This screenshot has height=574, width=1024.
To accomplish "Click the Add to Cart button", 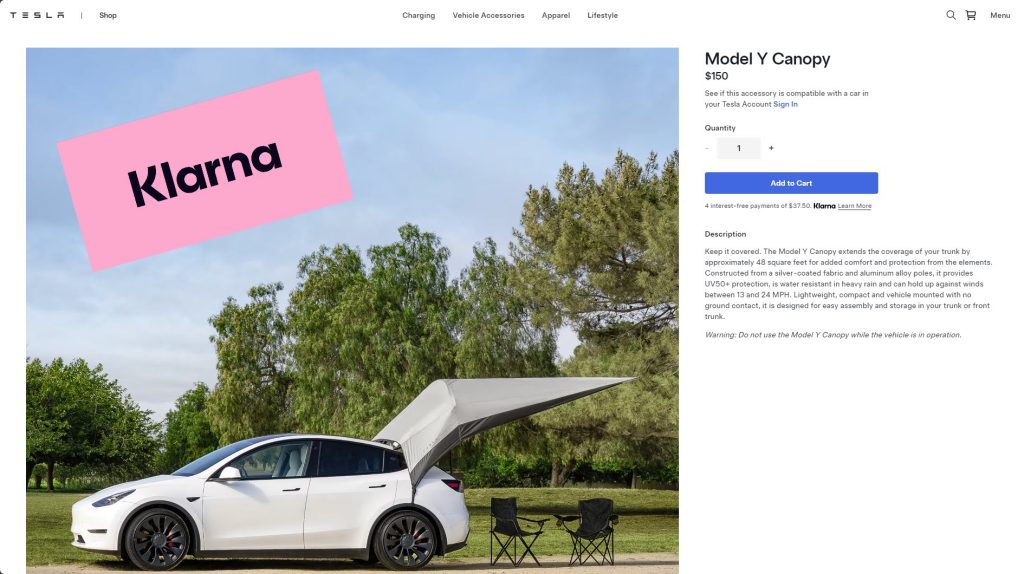I will coord(791,183).
